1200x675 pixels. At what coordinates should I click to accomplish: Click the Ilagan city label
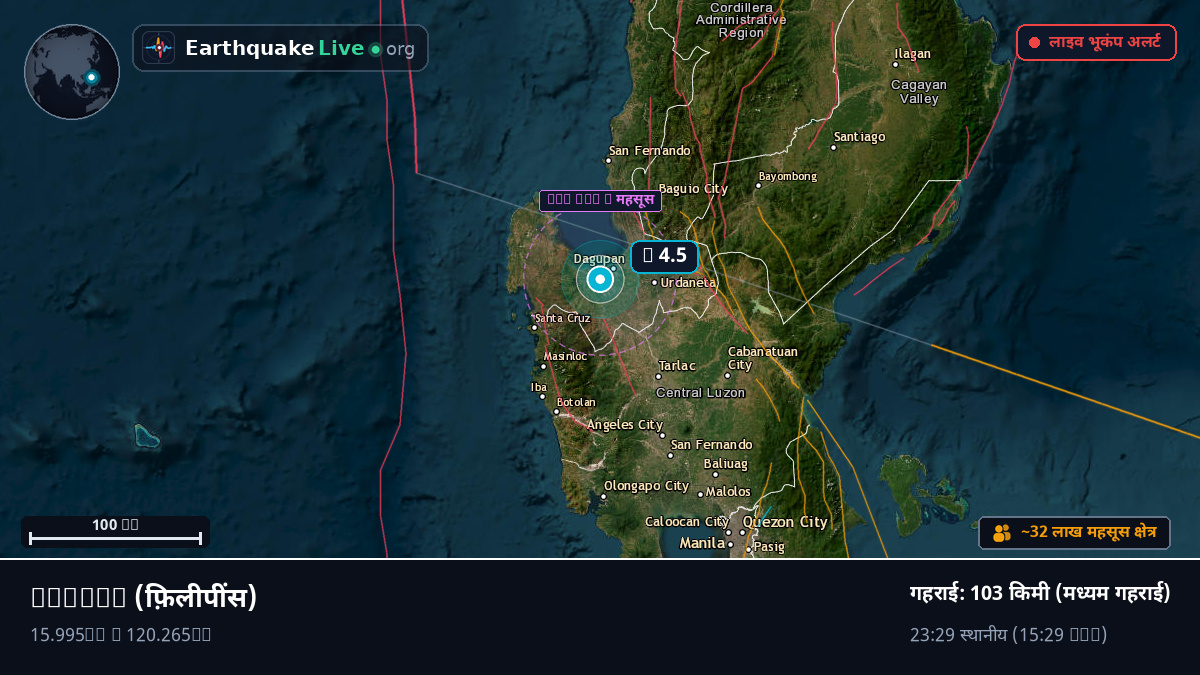click(913, 54)
